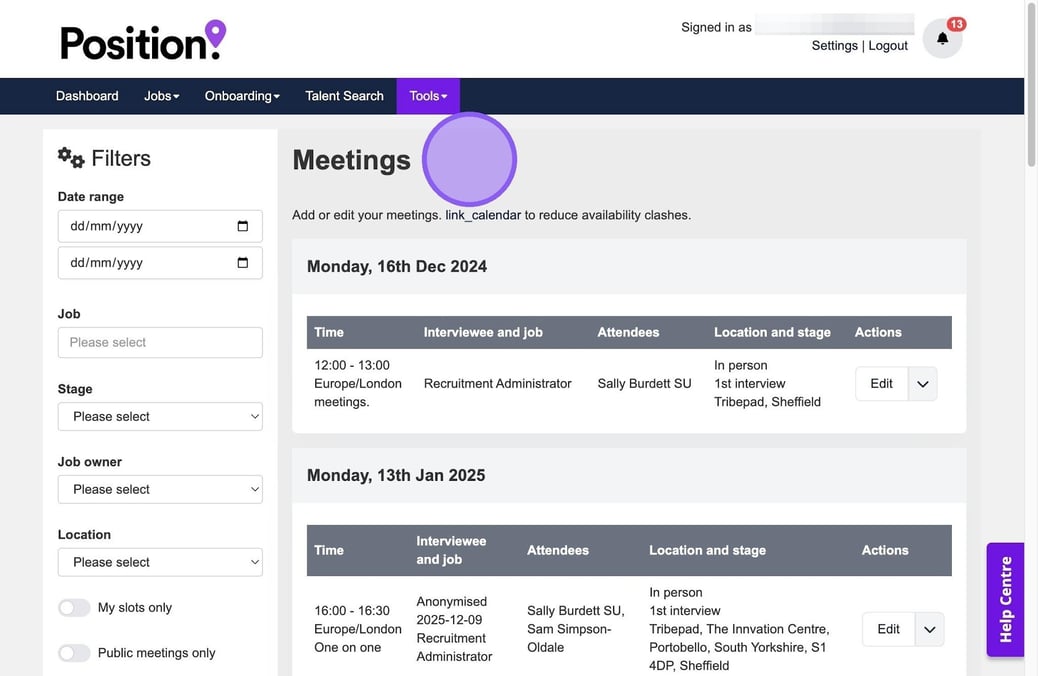1038x676 pixels.
Task: Expand the Stage dropdown
Action: click(x=160, y=416)
